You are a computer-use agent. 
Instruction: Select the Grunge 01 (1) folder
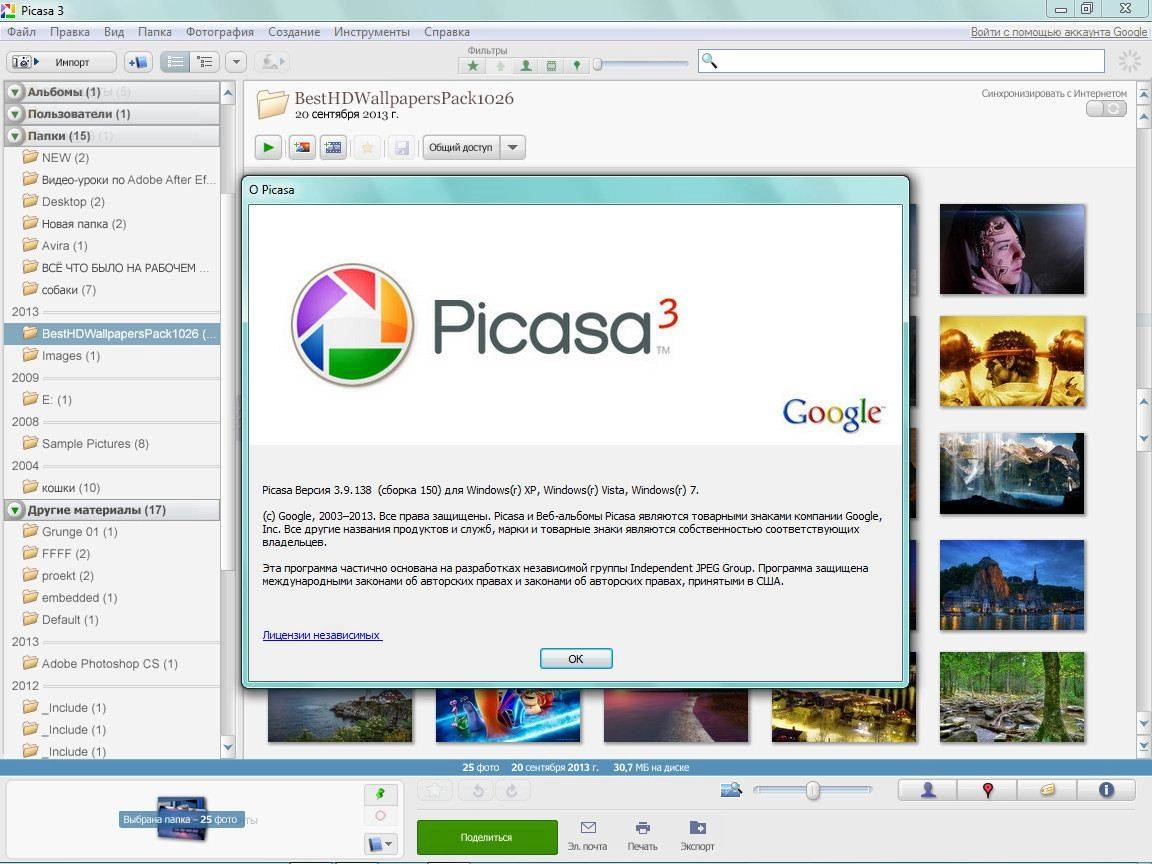click(112, 532)
